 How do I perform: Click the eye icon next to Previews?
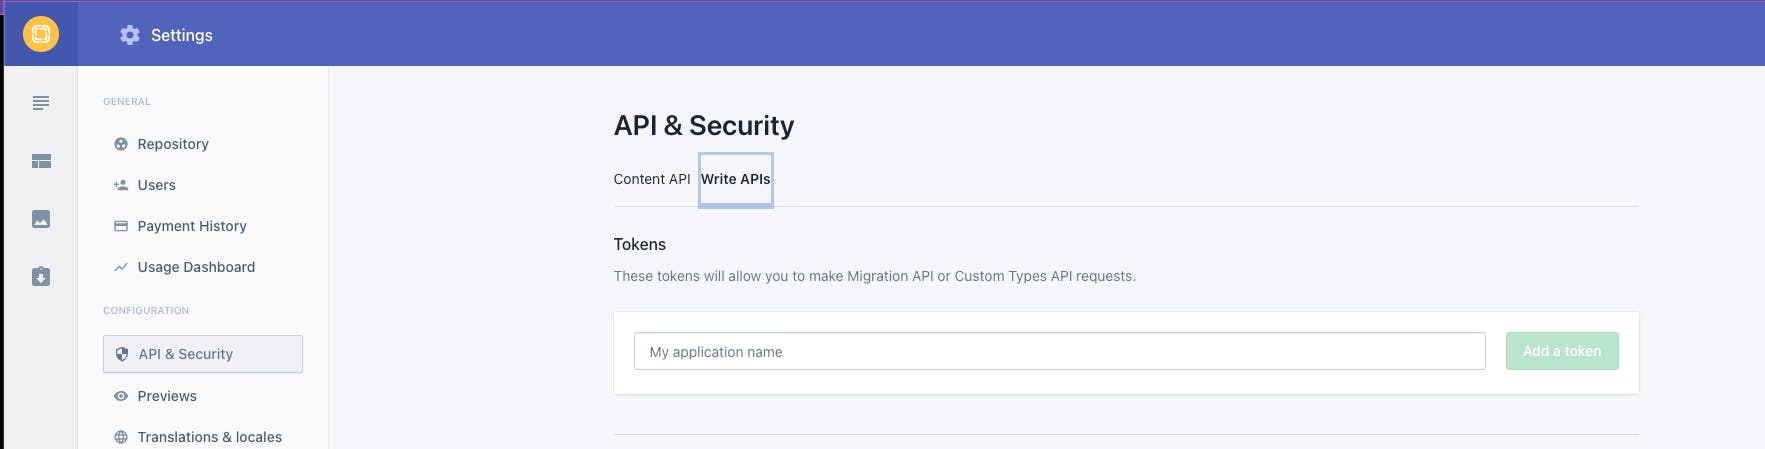pyautogui.click(x=121, y=396)
